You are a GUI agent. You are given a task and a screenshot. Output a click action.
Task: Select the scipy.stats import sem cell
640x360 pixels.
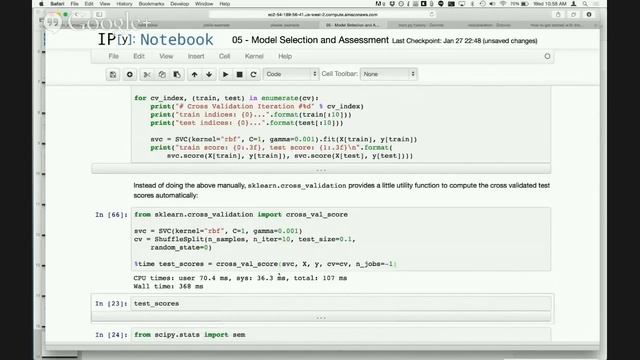point(341,335)
